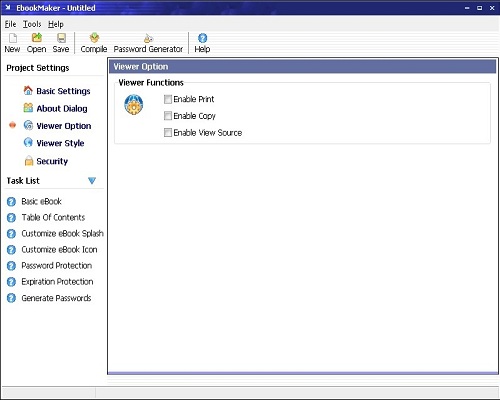The width and height of the screenshot is (500, 400).
Task: Collapse the Task List with the arrow
Action: [92, 181]
